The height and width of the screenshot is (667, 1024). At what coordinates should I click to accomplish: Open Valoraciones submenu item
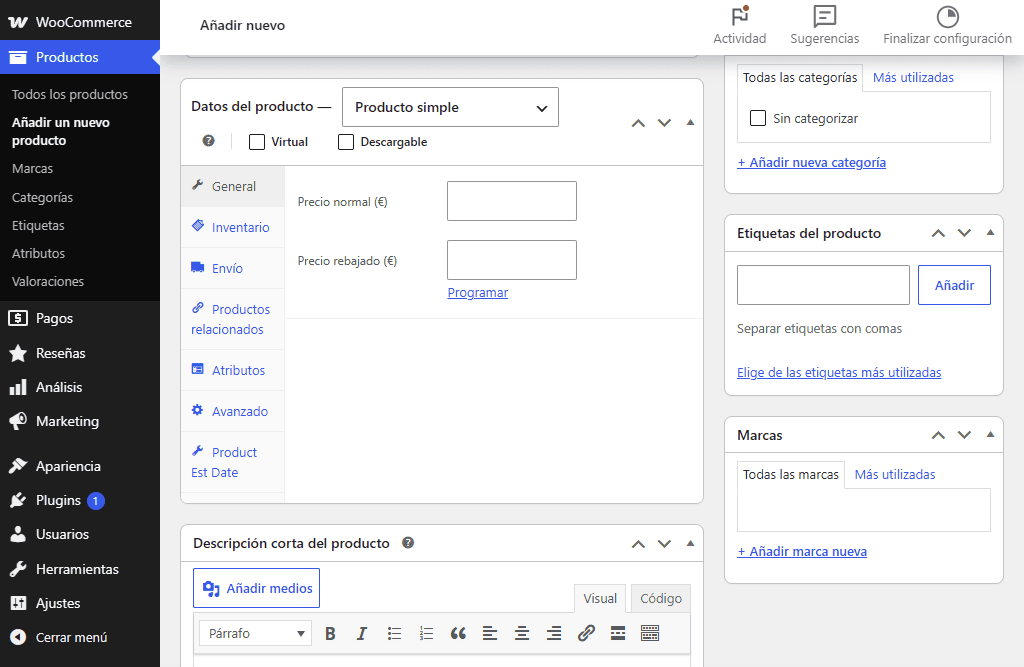click(x=48, y=282)
